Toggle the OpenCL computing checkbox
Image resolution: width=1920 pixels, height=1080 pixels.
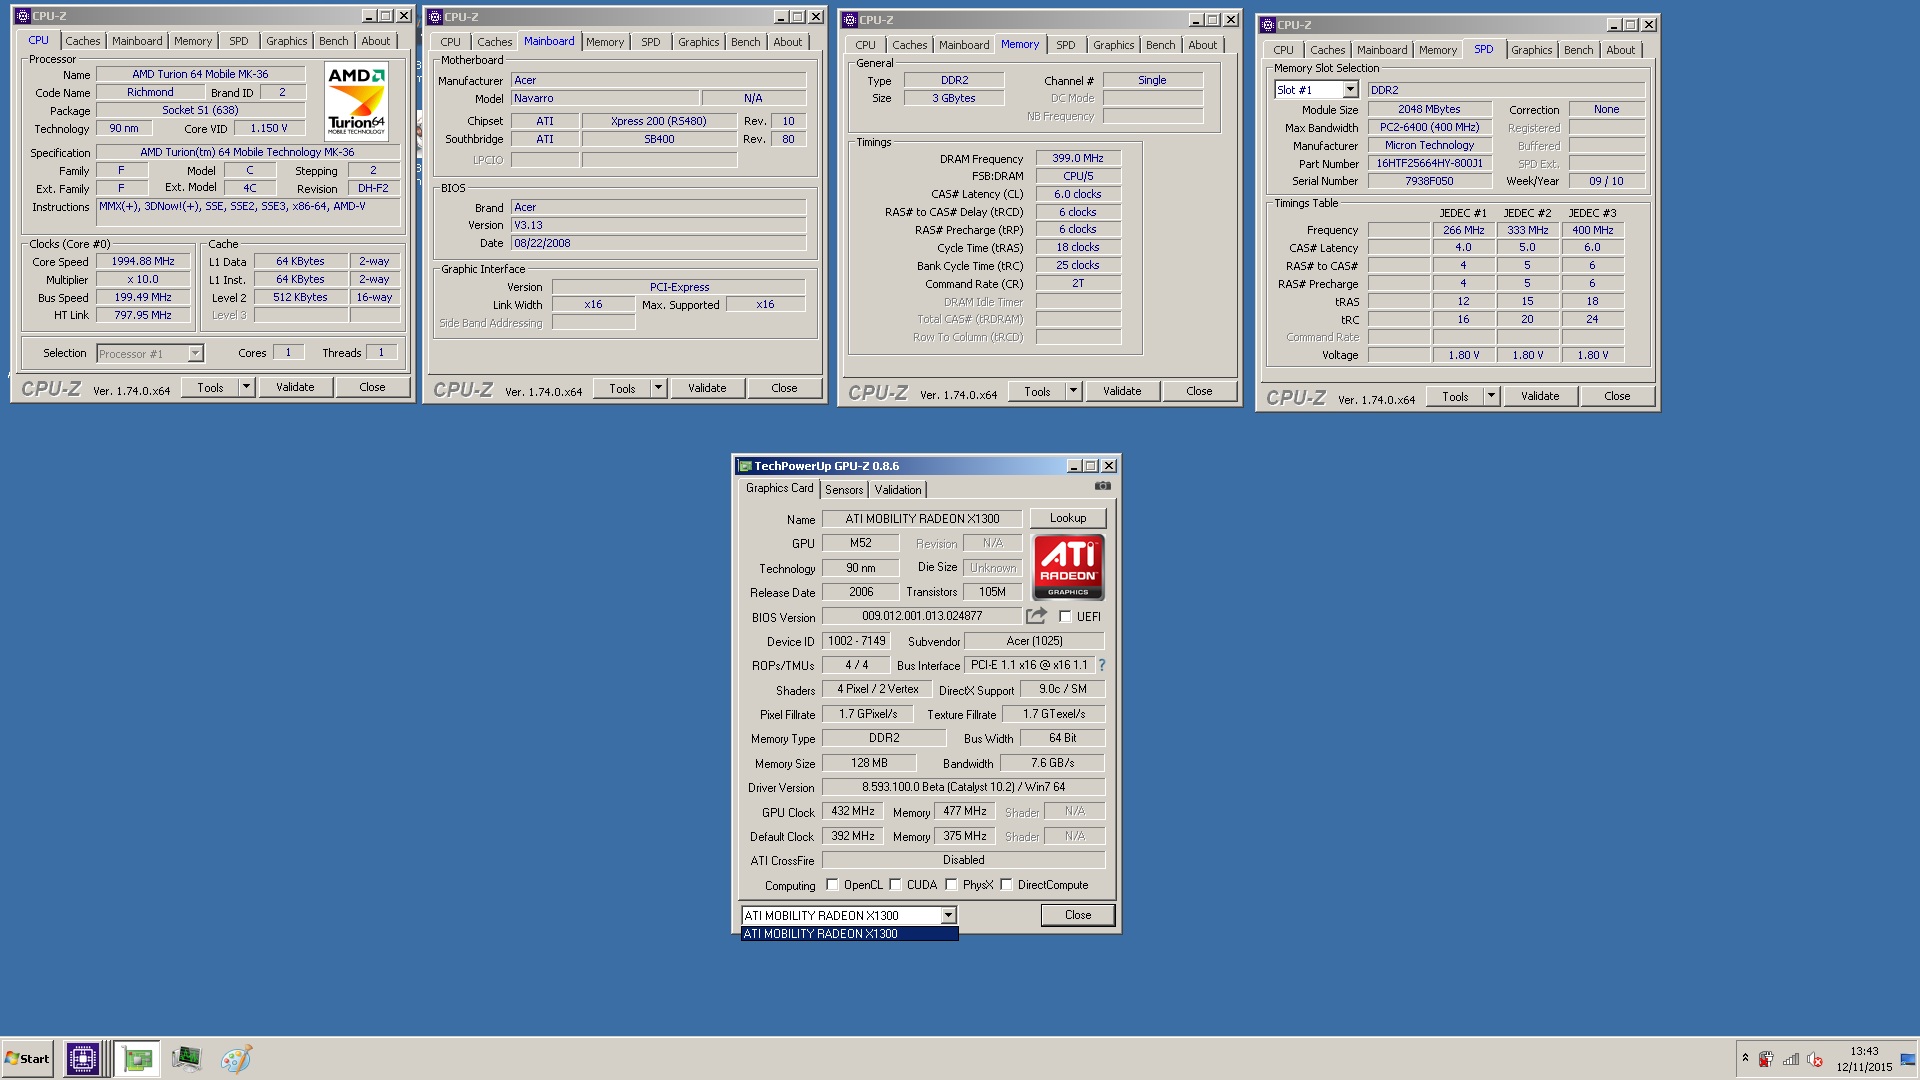tap(832, 885)
